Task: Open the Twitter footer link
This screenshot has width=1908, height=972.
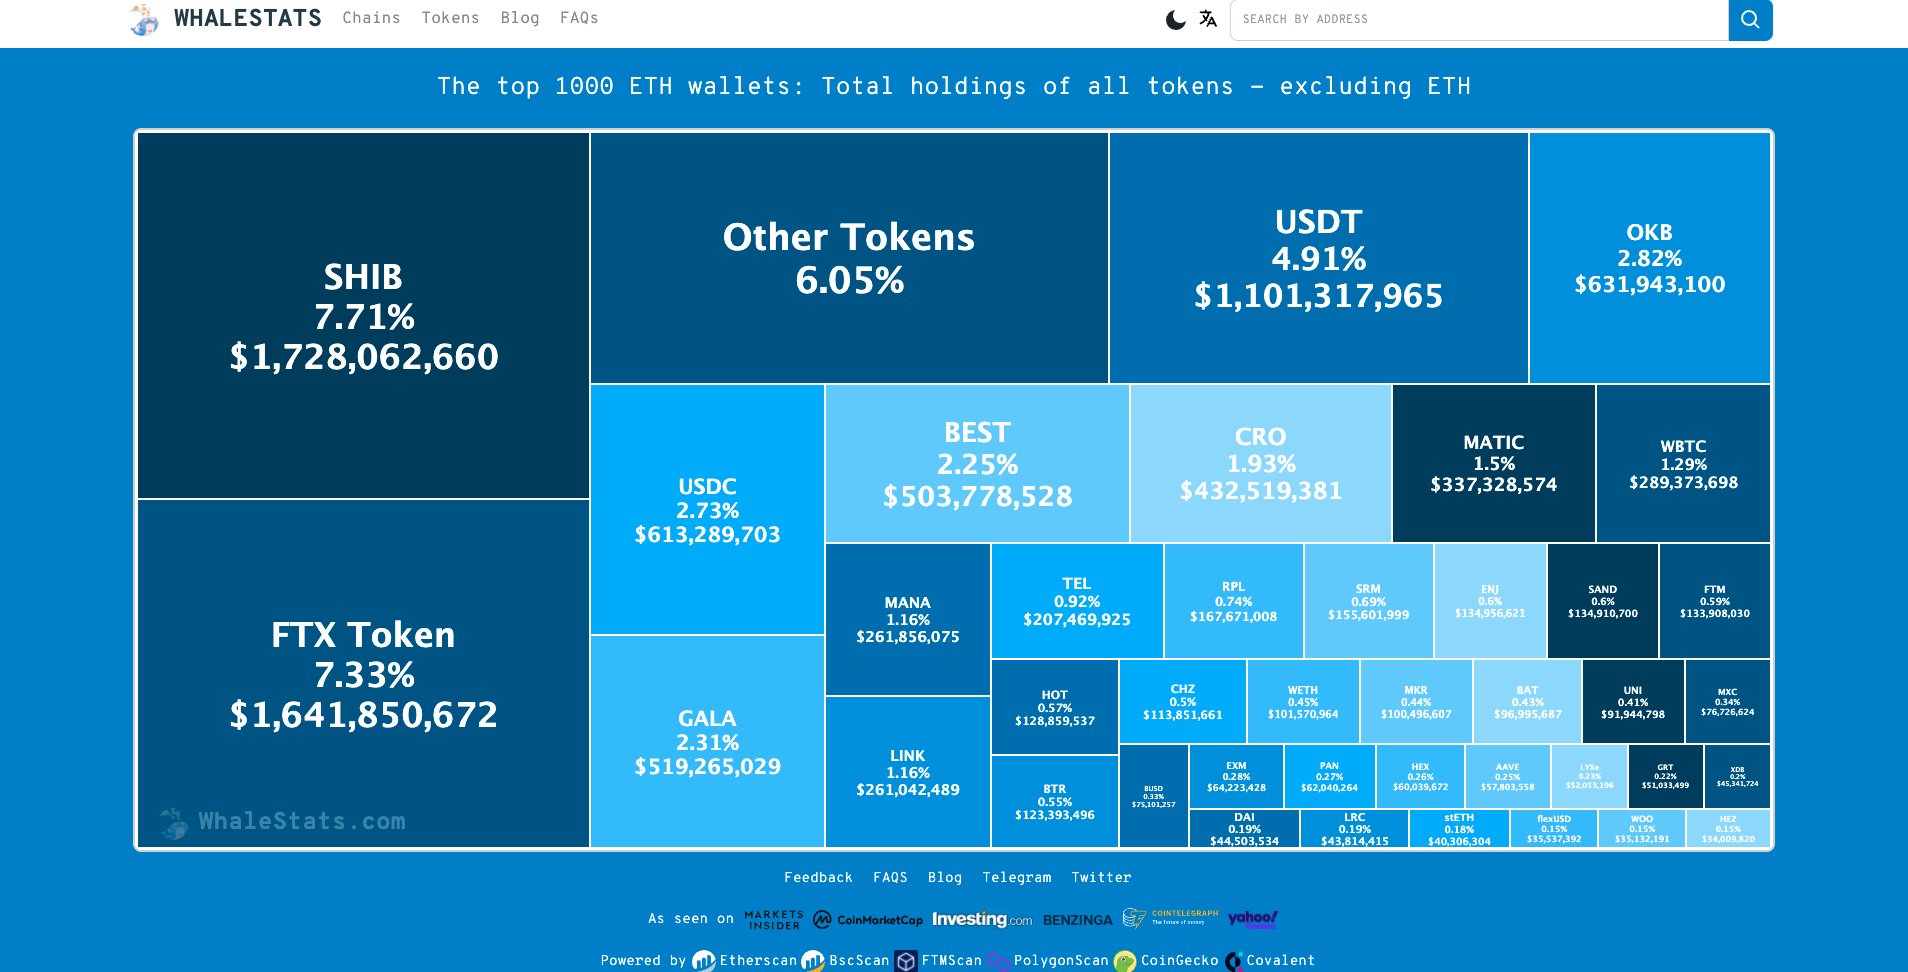Action: tap(1101, 877)
